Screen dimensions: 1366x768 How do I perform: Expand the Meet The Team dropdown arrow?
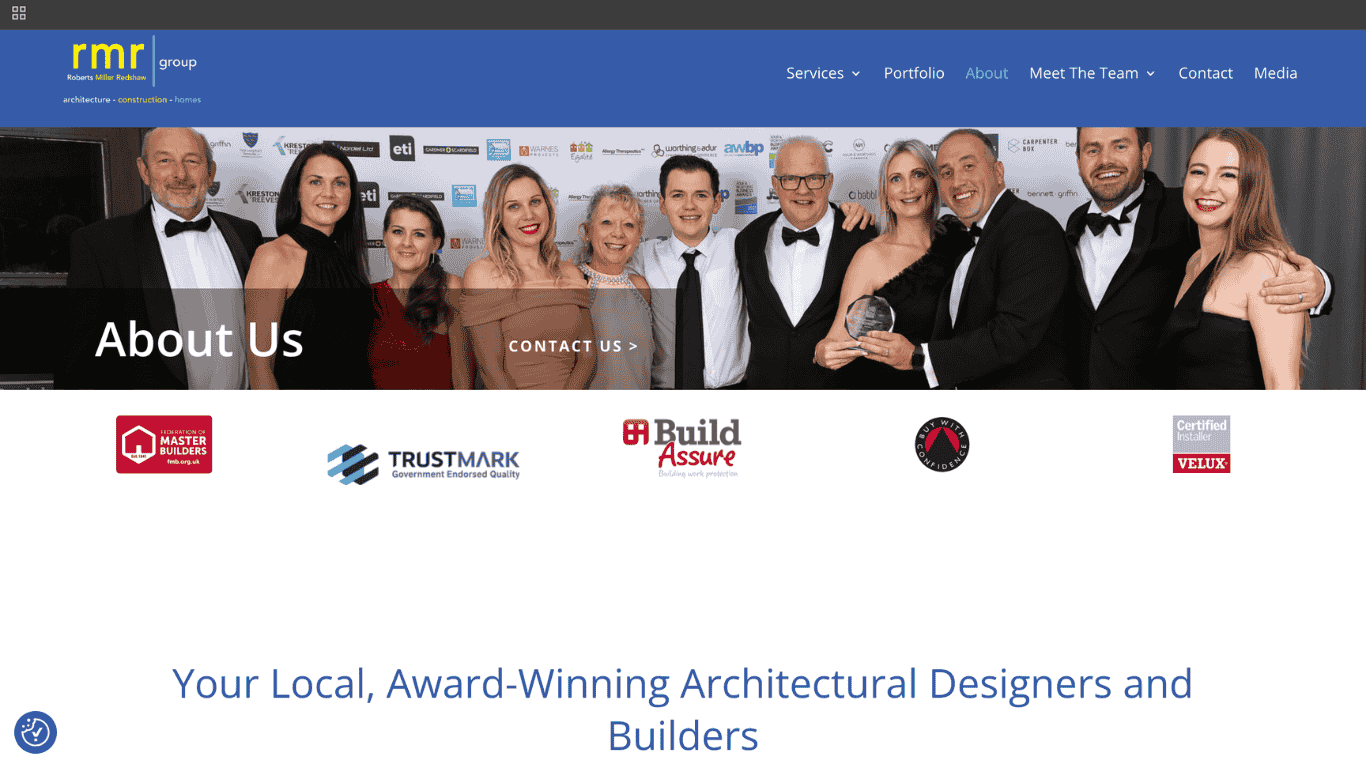point(1151,74)
